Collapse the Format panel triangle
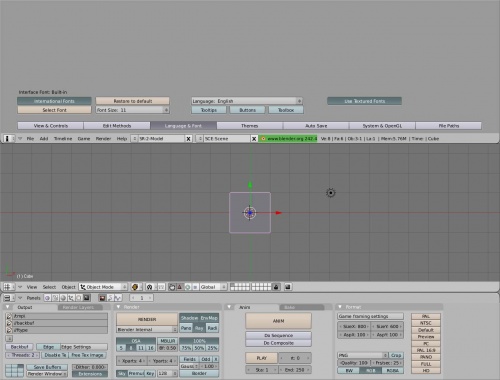The width and height of the screenshot is (500, 380). point(340,307)
